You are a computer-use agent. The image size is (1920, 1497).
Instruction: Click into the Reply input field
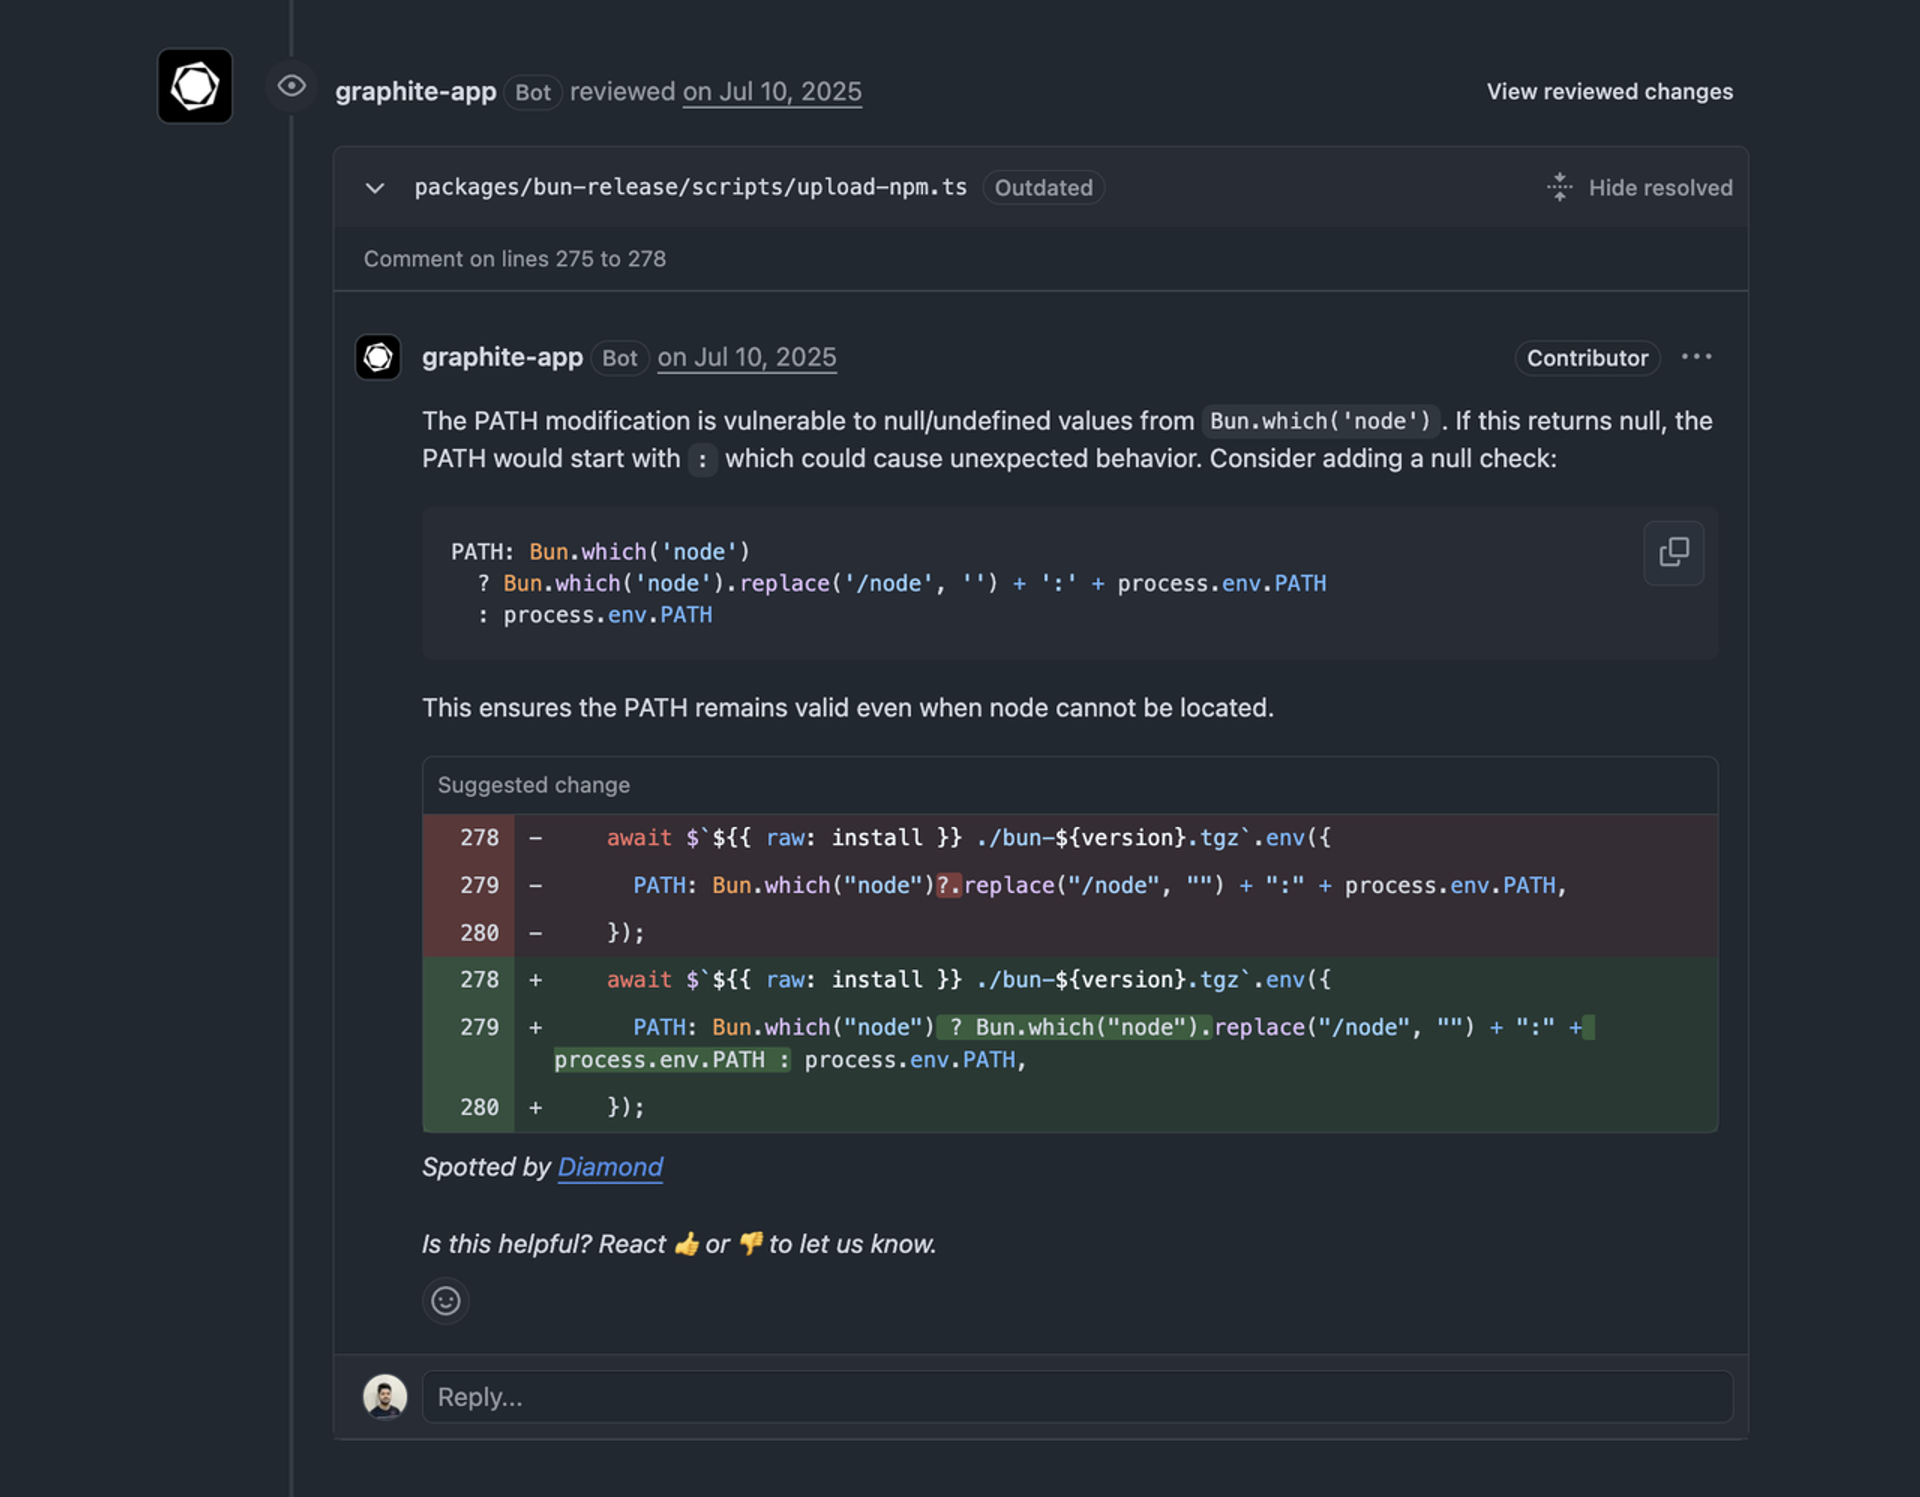click(x=1077, y=1396)
